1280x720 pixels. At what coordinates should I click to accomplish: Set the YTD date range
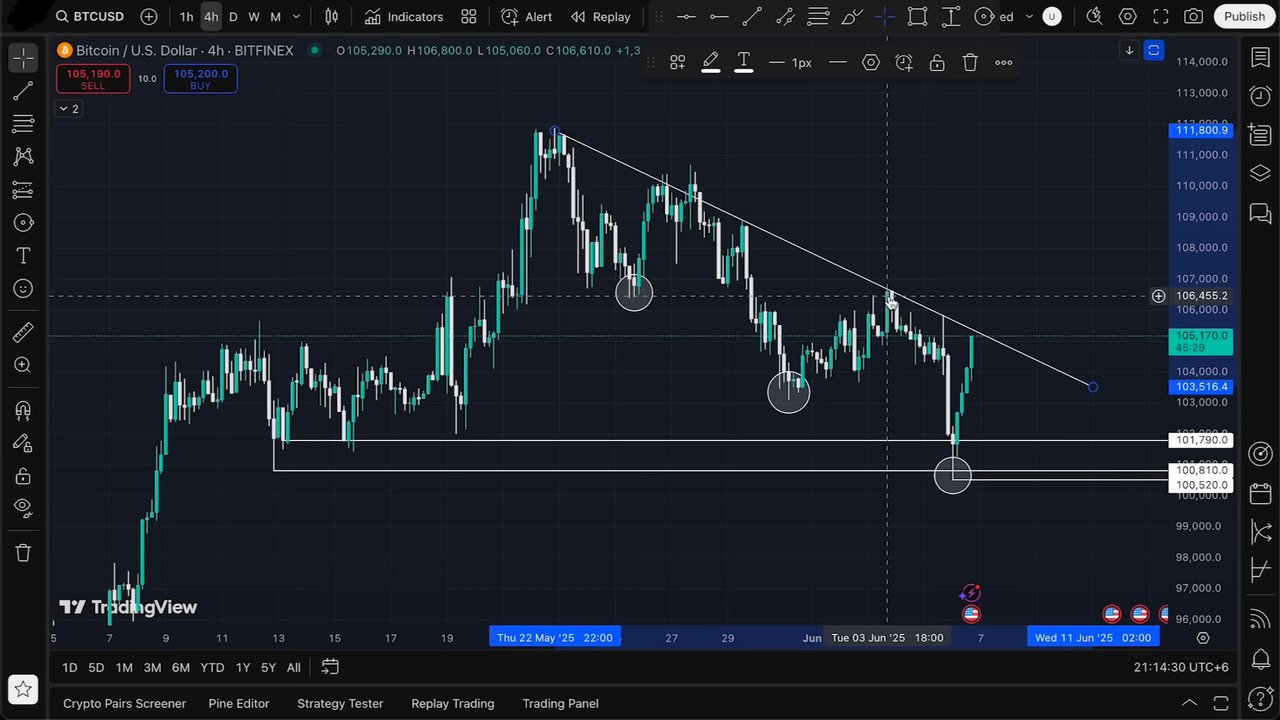(212, 667)
